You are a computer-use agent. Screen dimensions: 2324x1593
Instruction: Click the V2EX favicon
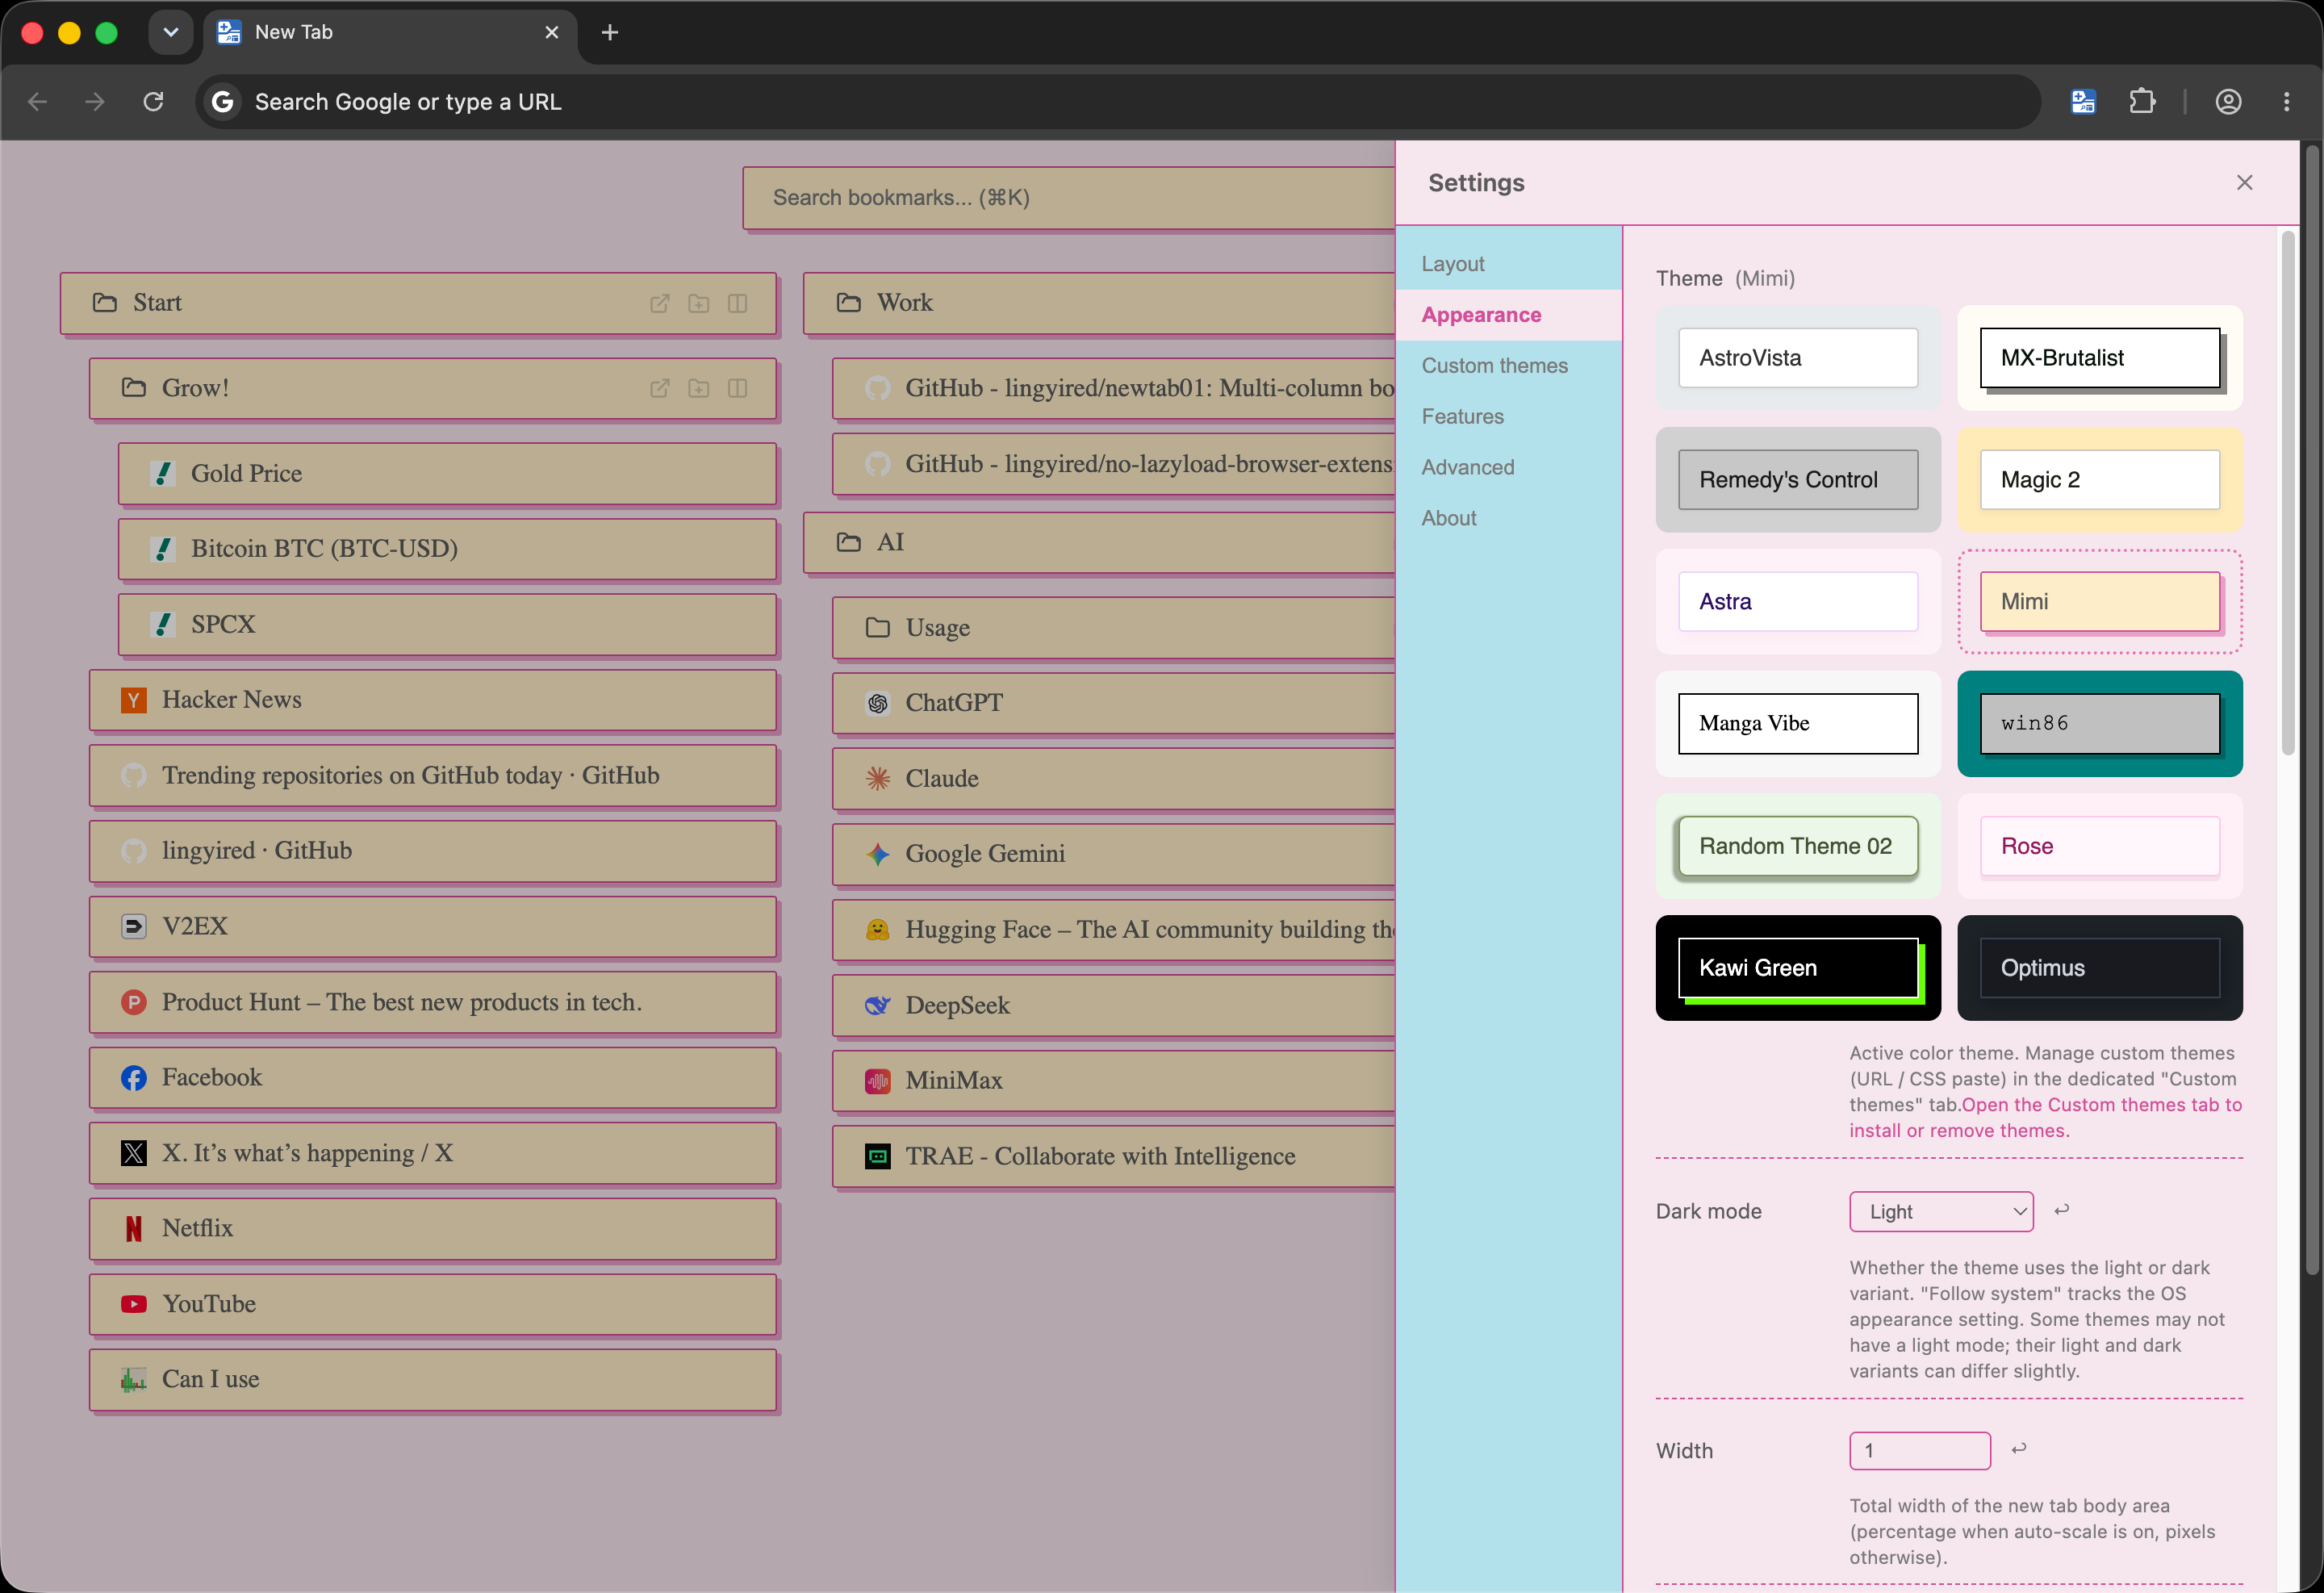coord(134,927)
